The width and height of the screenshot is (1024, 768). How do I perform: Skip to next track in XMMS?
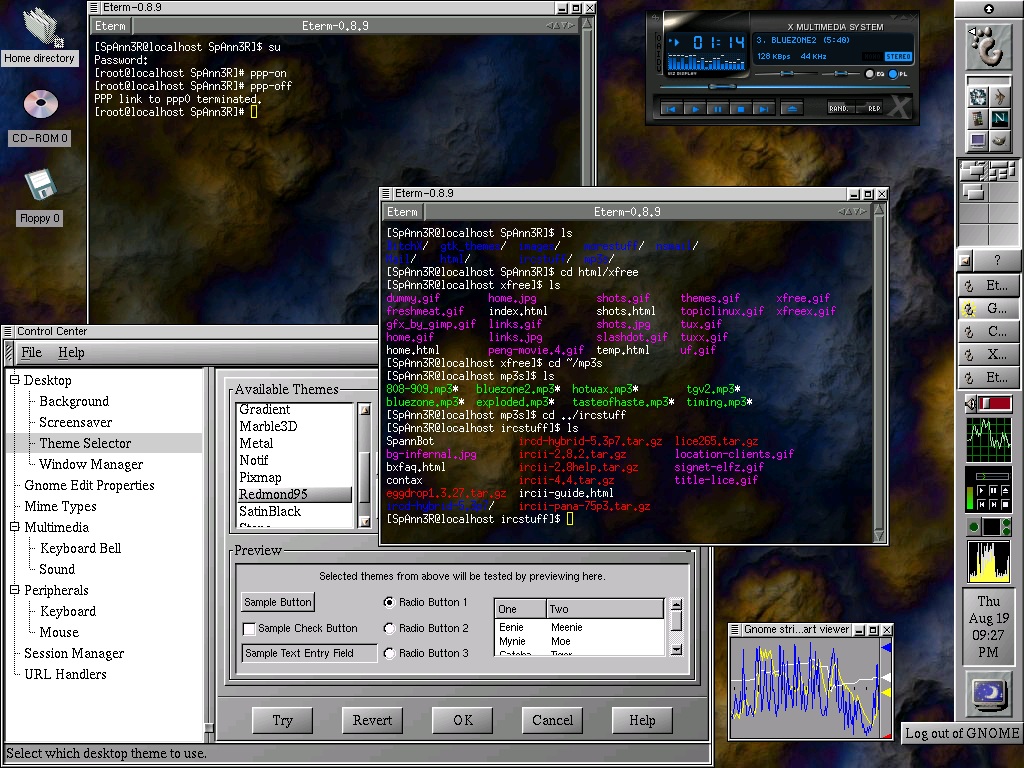763,108
